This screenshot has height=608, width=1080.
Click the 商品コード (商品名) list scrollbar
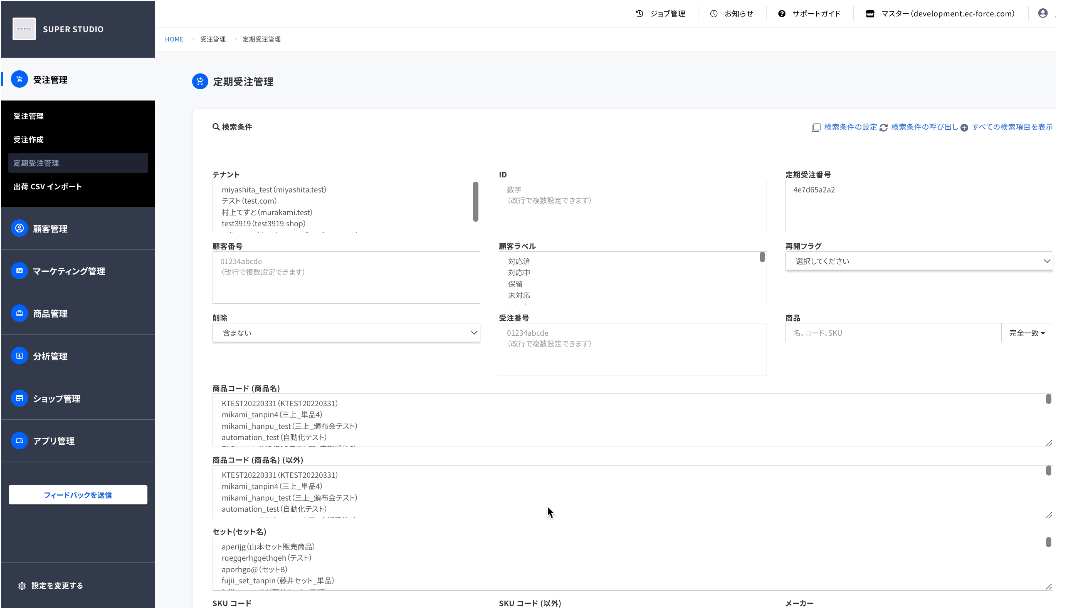pos(1048,399)
